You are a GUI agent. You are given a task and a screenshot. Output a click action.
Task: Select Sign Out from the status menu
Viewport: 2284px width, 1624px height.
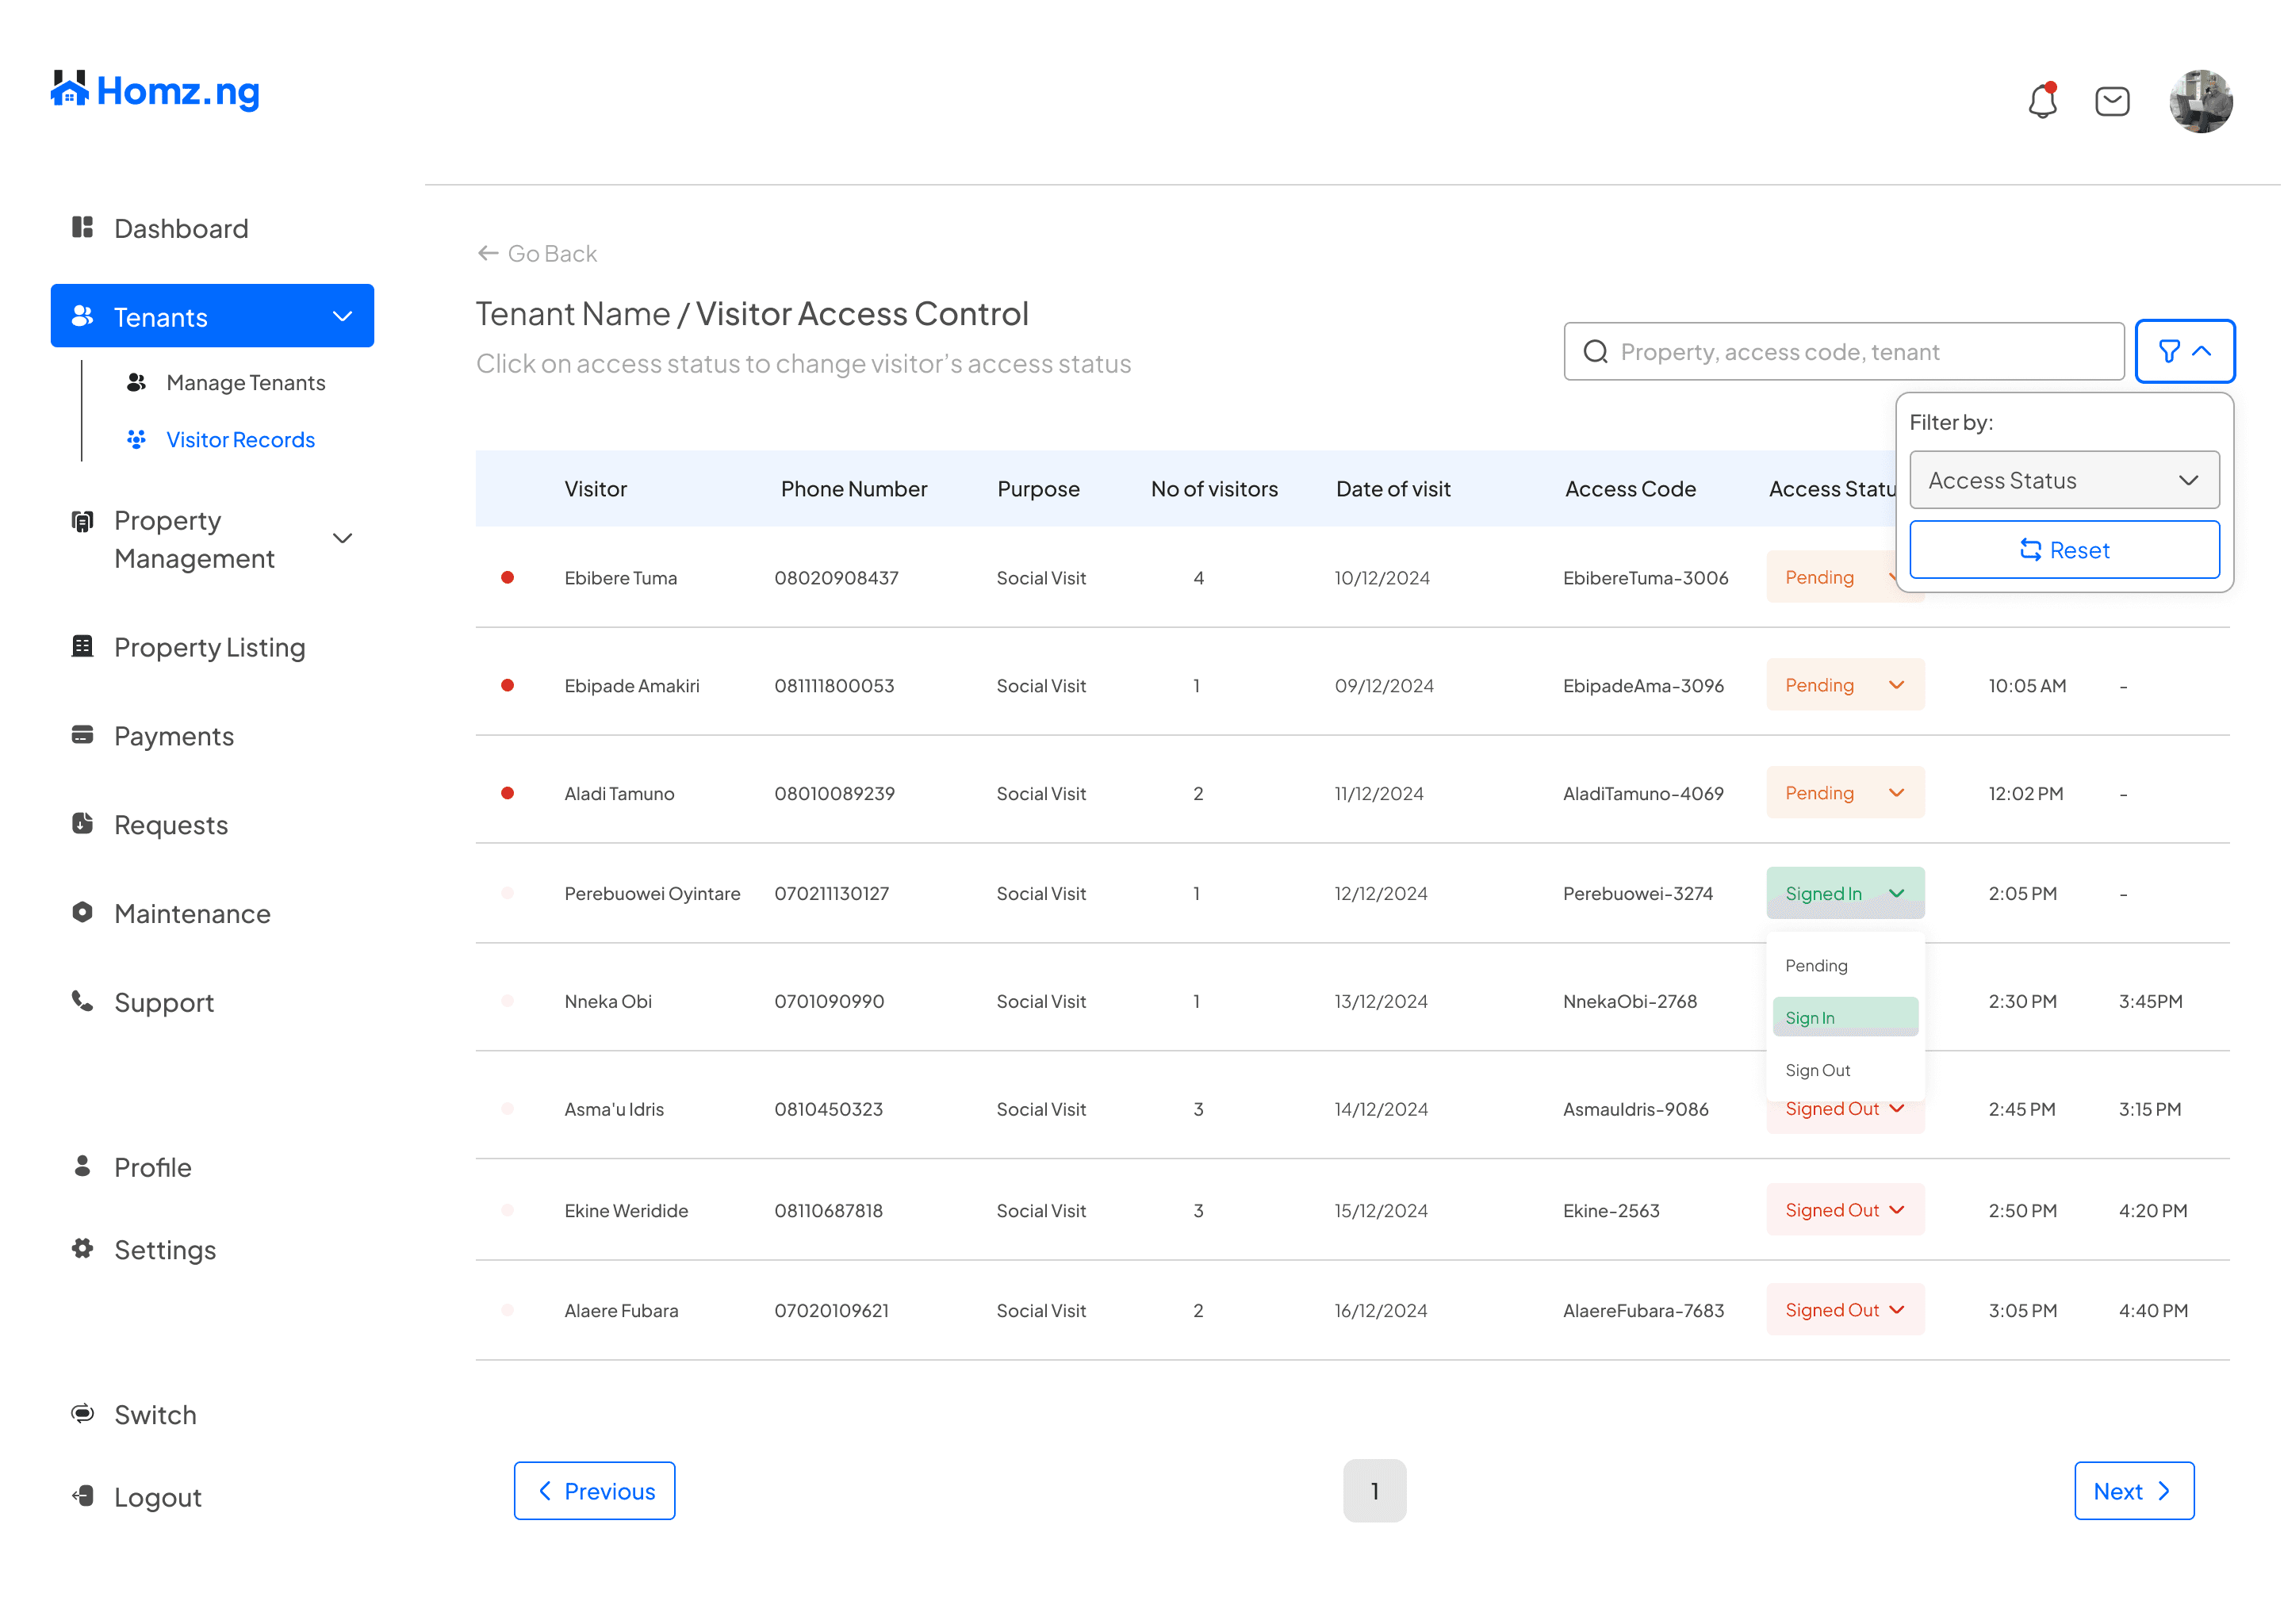point(1817,1070)
